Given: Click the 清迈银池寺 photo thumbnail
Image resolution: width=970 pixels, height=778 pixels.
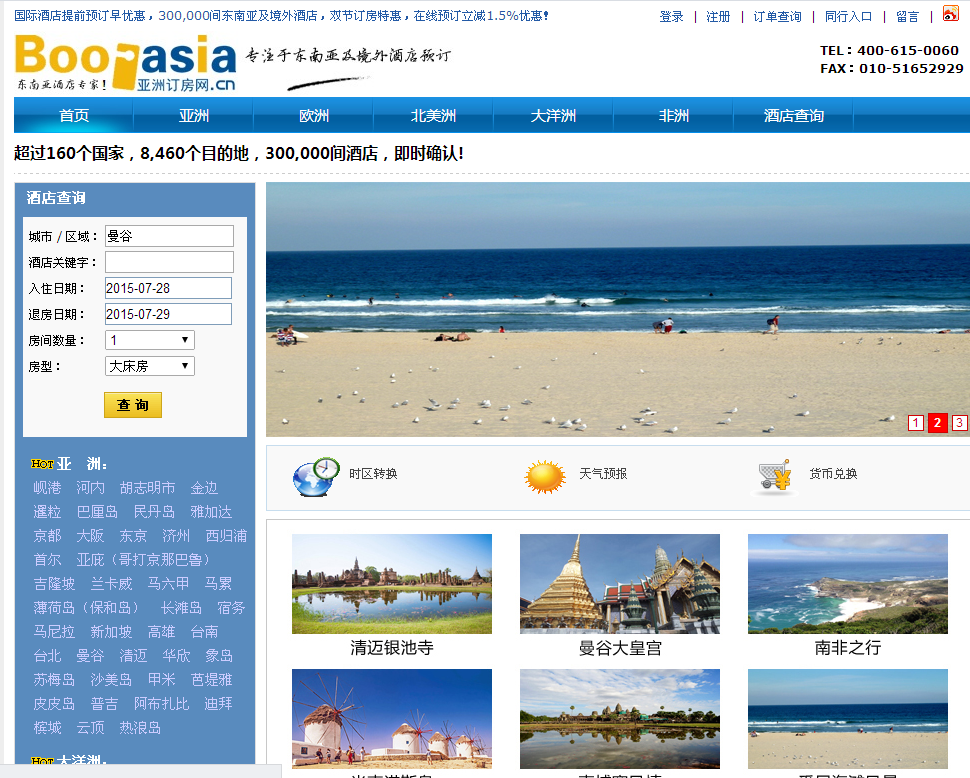Looking at the screenshot, I should (392, 584).
